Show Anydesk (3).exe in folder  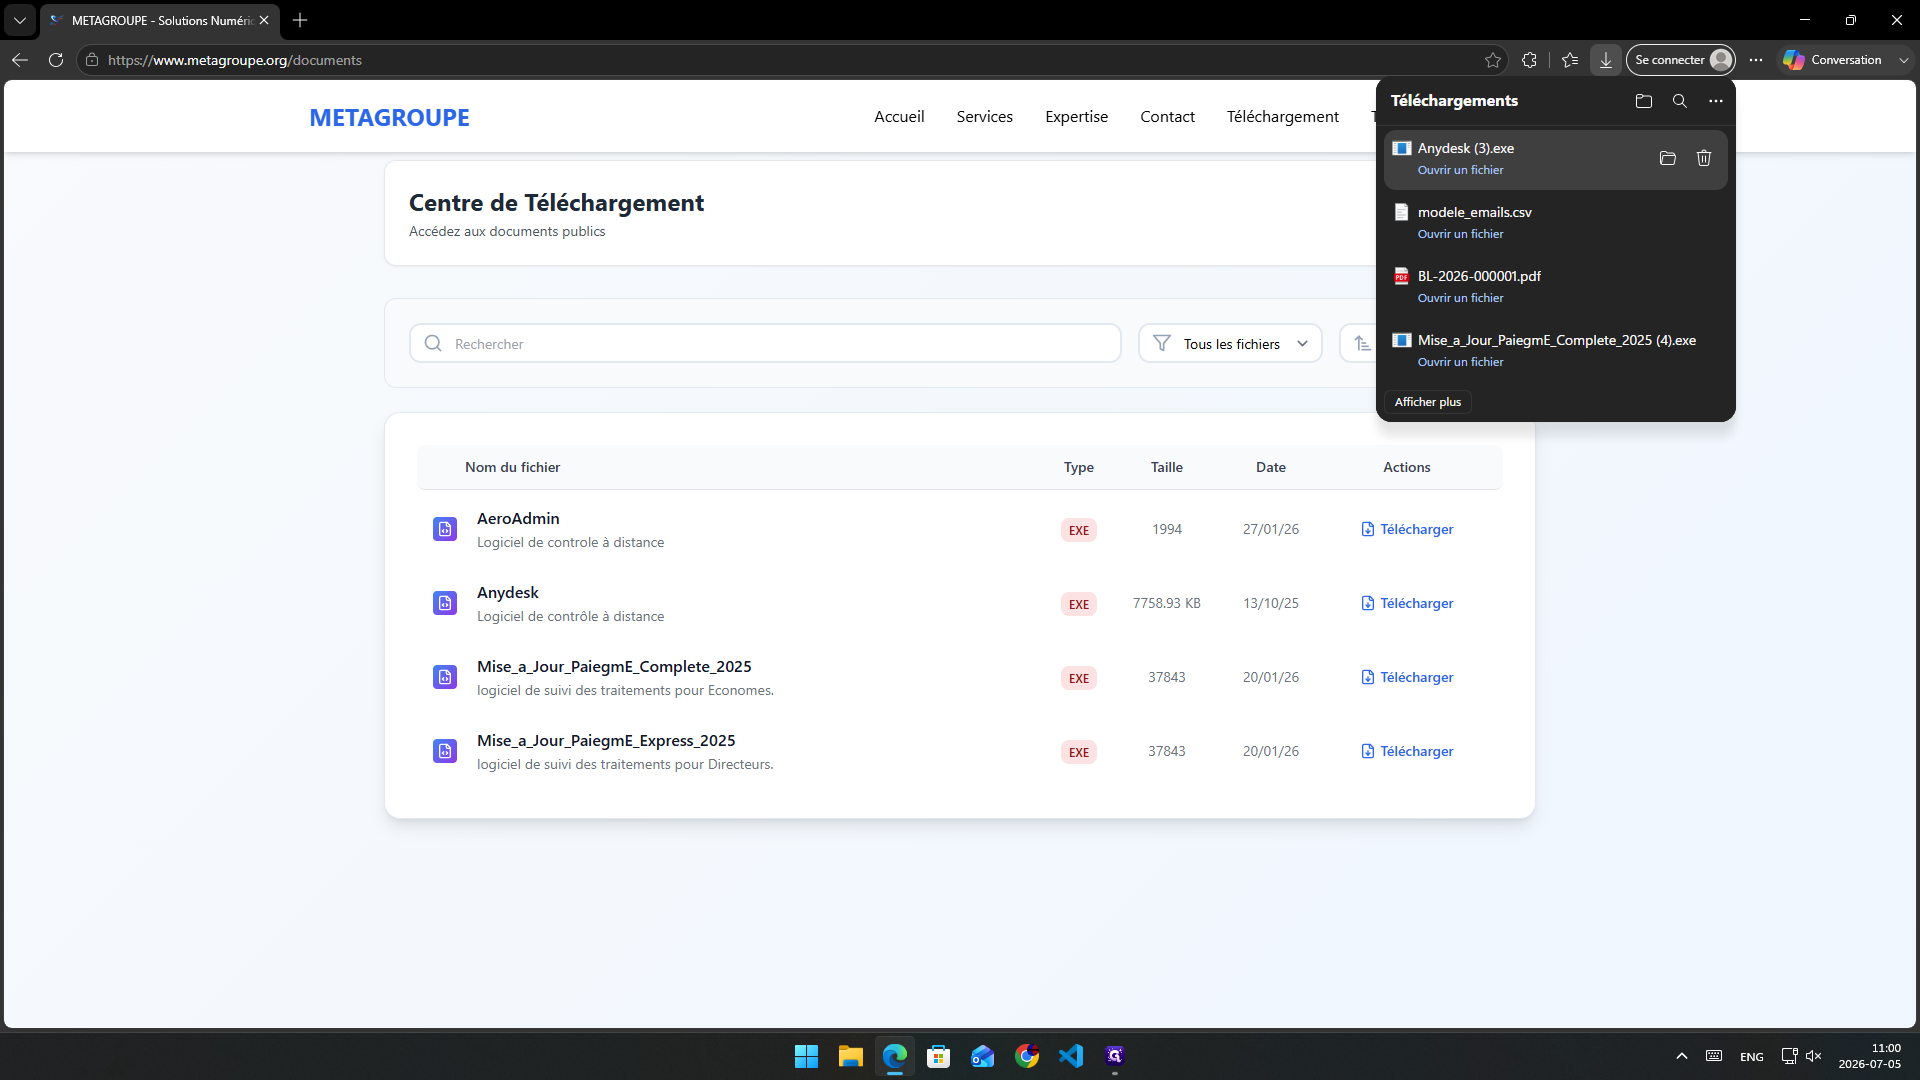1667,158
